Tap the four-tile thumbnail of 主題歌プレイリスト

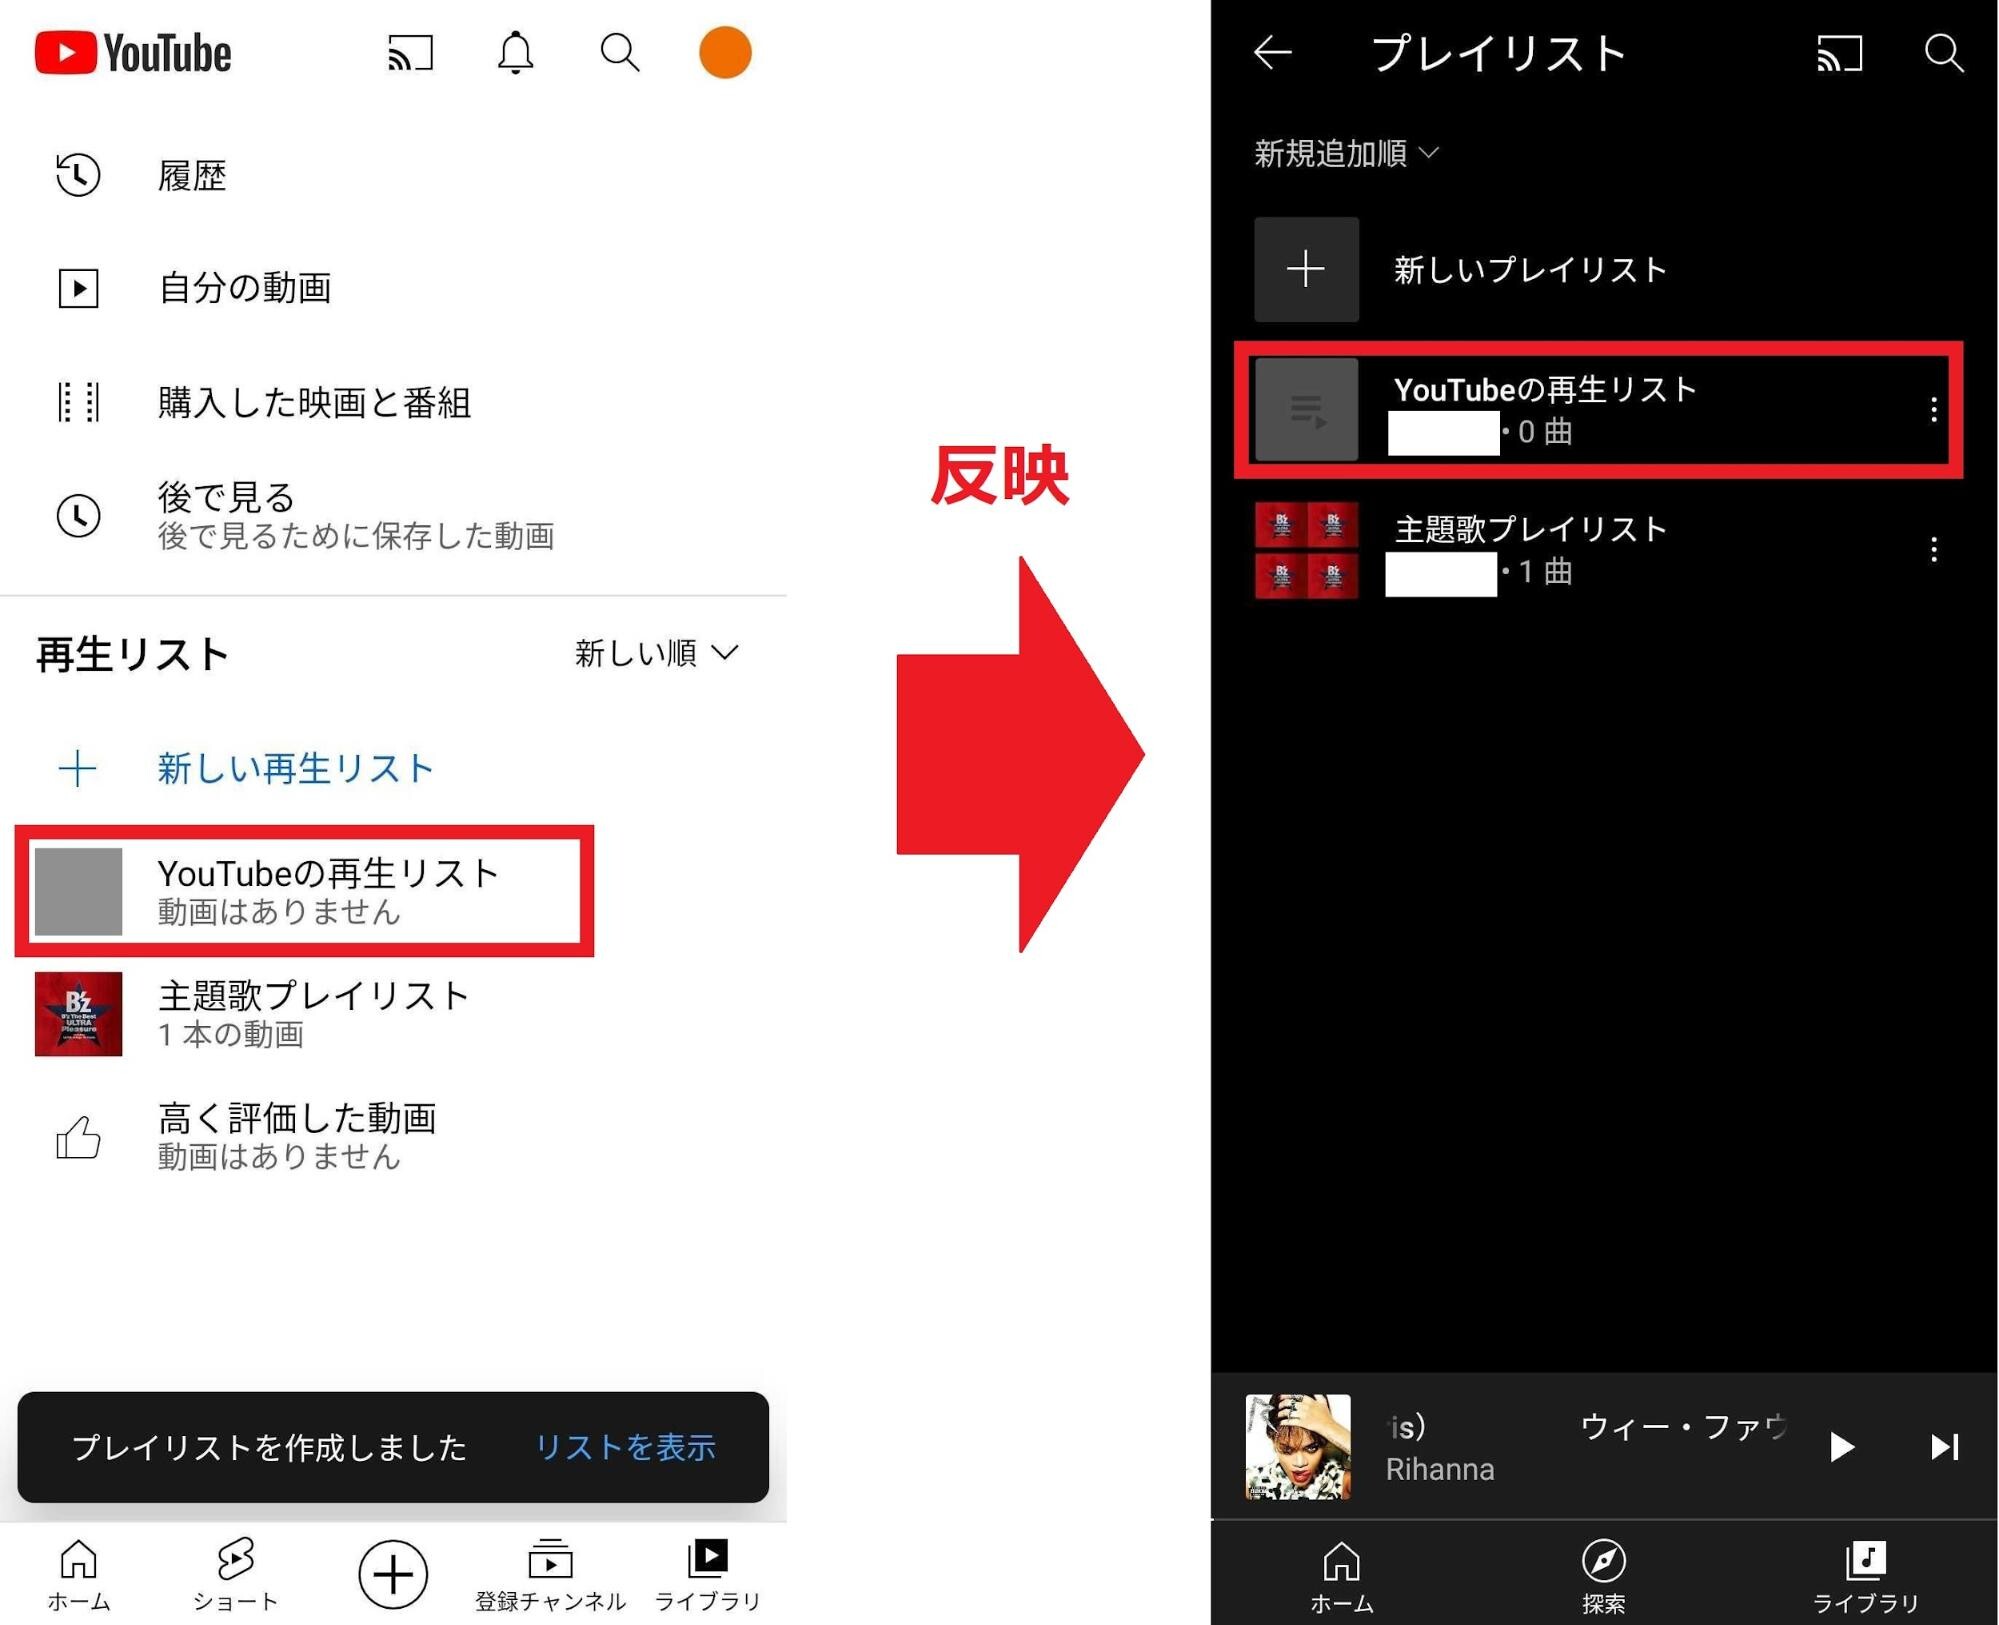[1306, 549]
